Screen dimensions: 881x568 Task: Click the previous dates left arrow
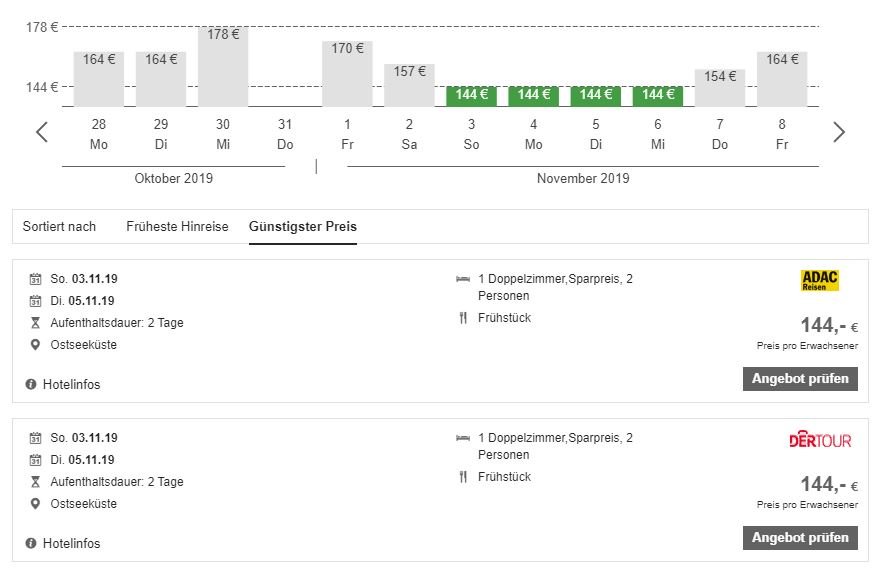42,132
